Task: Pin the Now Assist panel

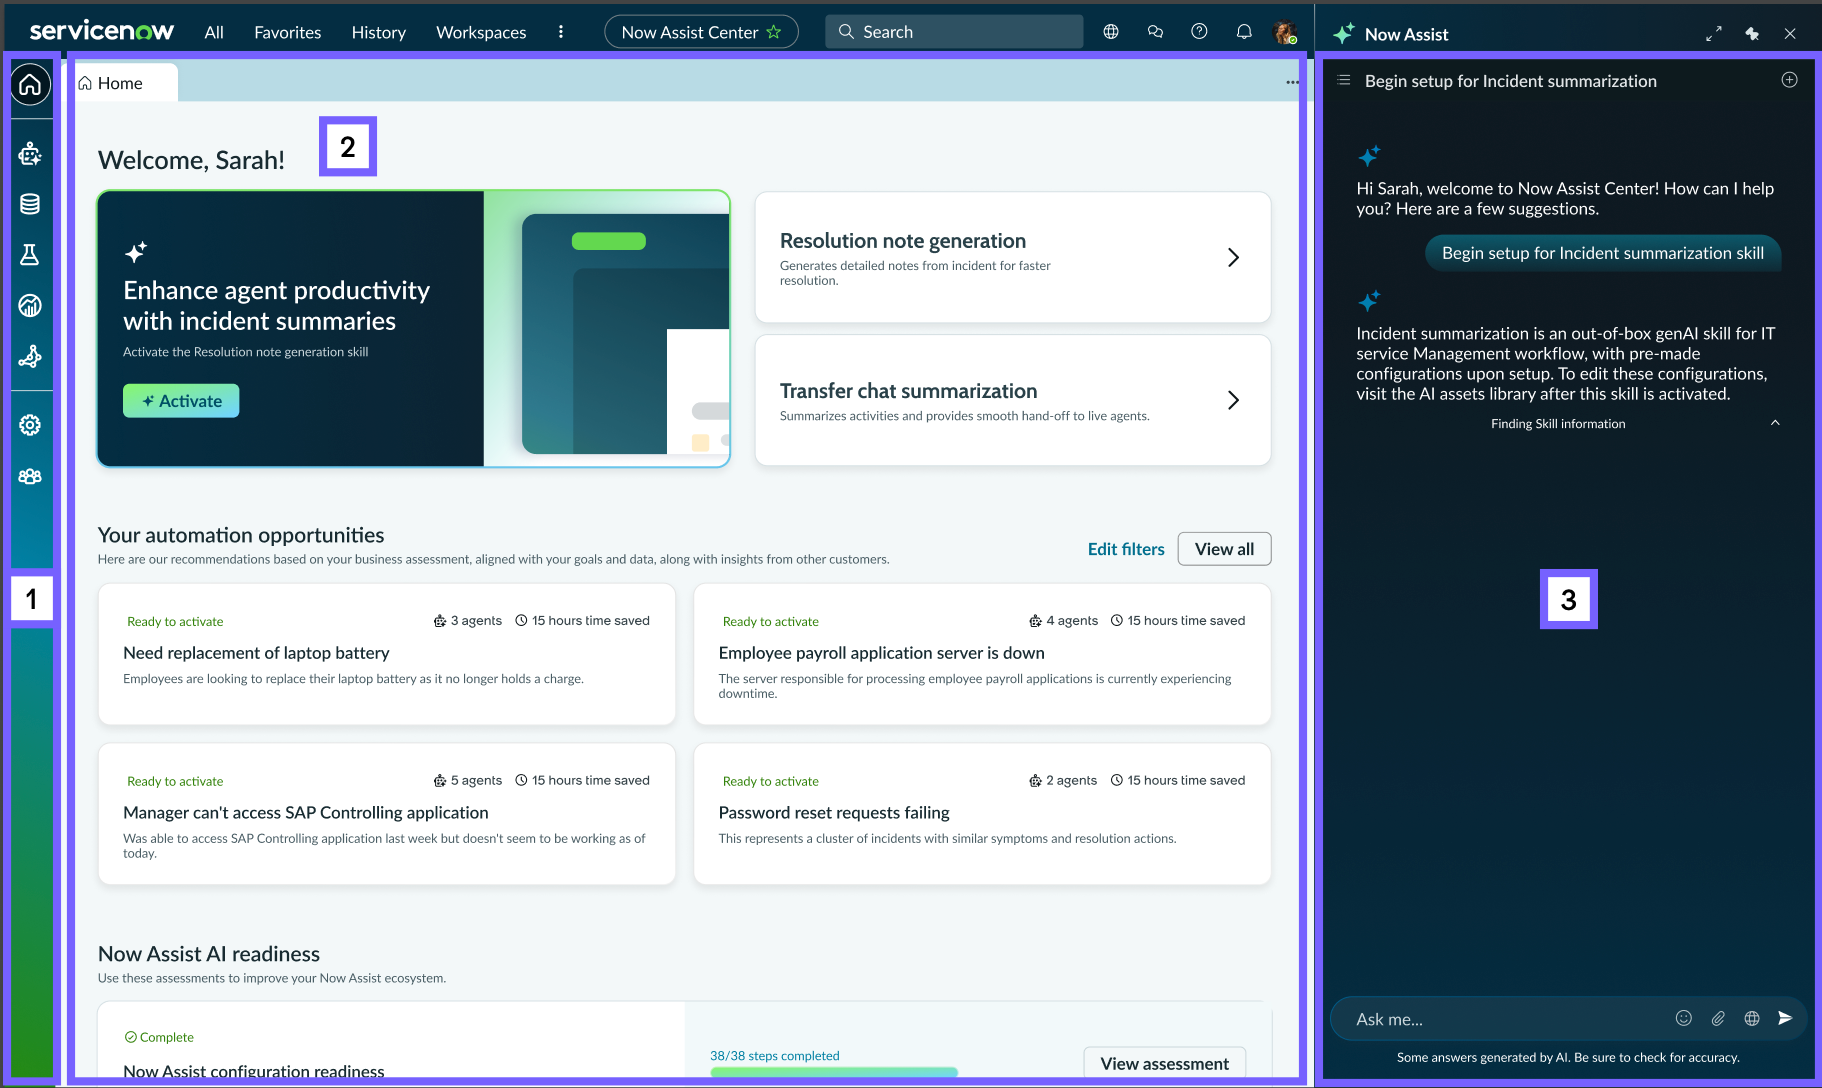Action: pos(1752,34)
